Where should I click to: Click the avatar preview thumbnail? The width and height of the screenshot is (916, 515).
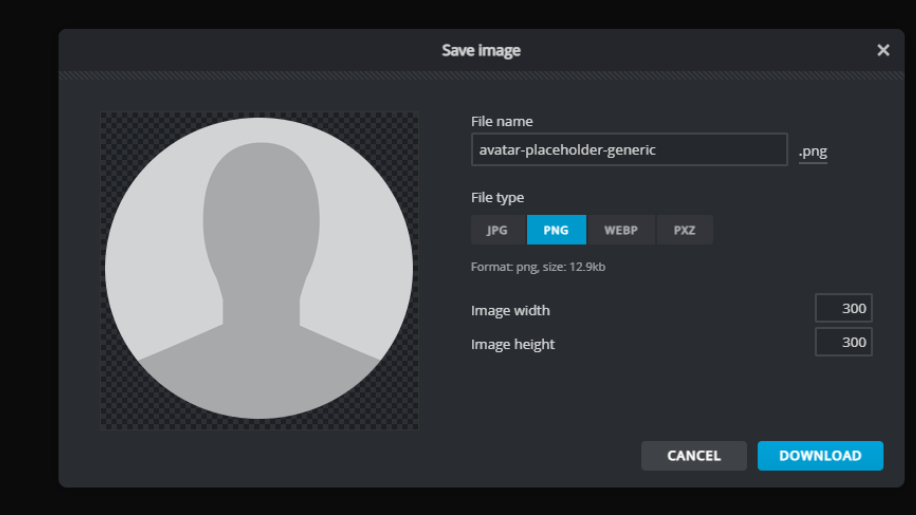click(x=259, y=270)
